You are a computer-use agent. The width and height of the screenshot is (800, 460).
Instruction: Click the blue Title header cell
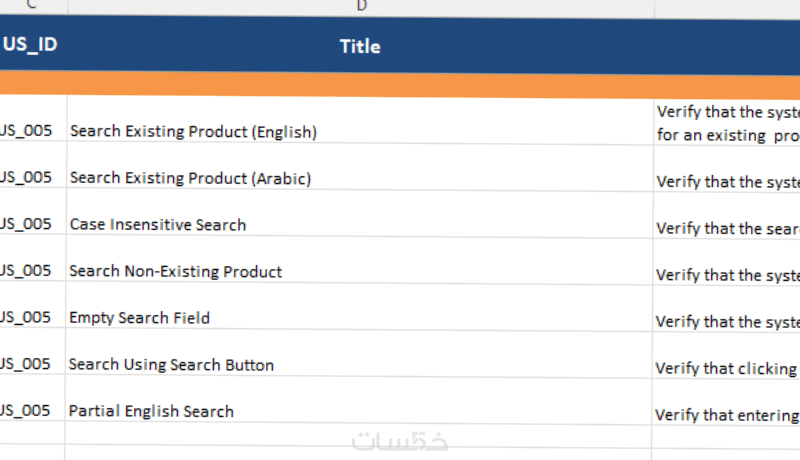[360, 46]
